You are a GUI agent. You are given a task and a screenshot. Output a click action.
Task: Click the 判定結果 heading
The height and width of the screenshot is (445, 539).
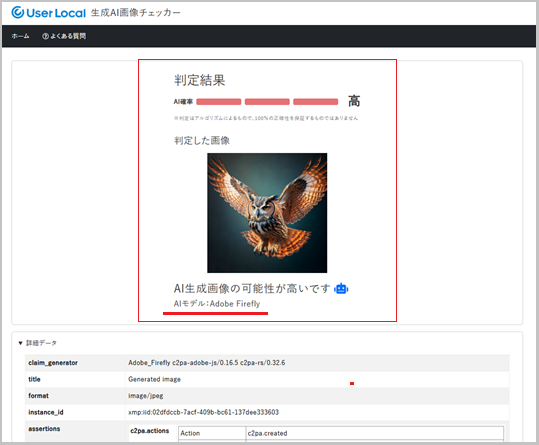click(x=199, y=80)
